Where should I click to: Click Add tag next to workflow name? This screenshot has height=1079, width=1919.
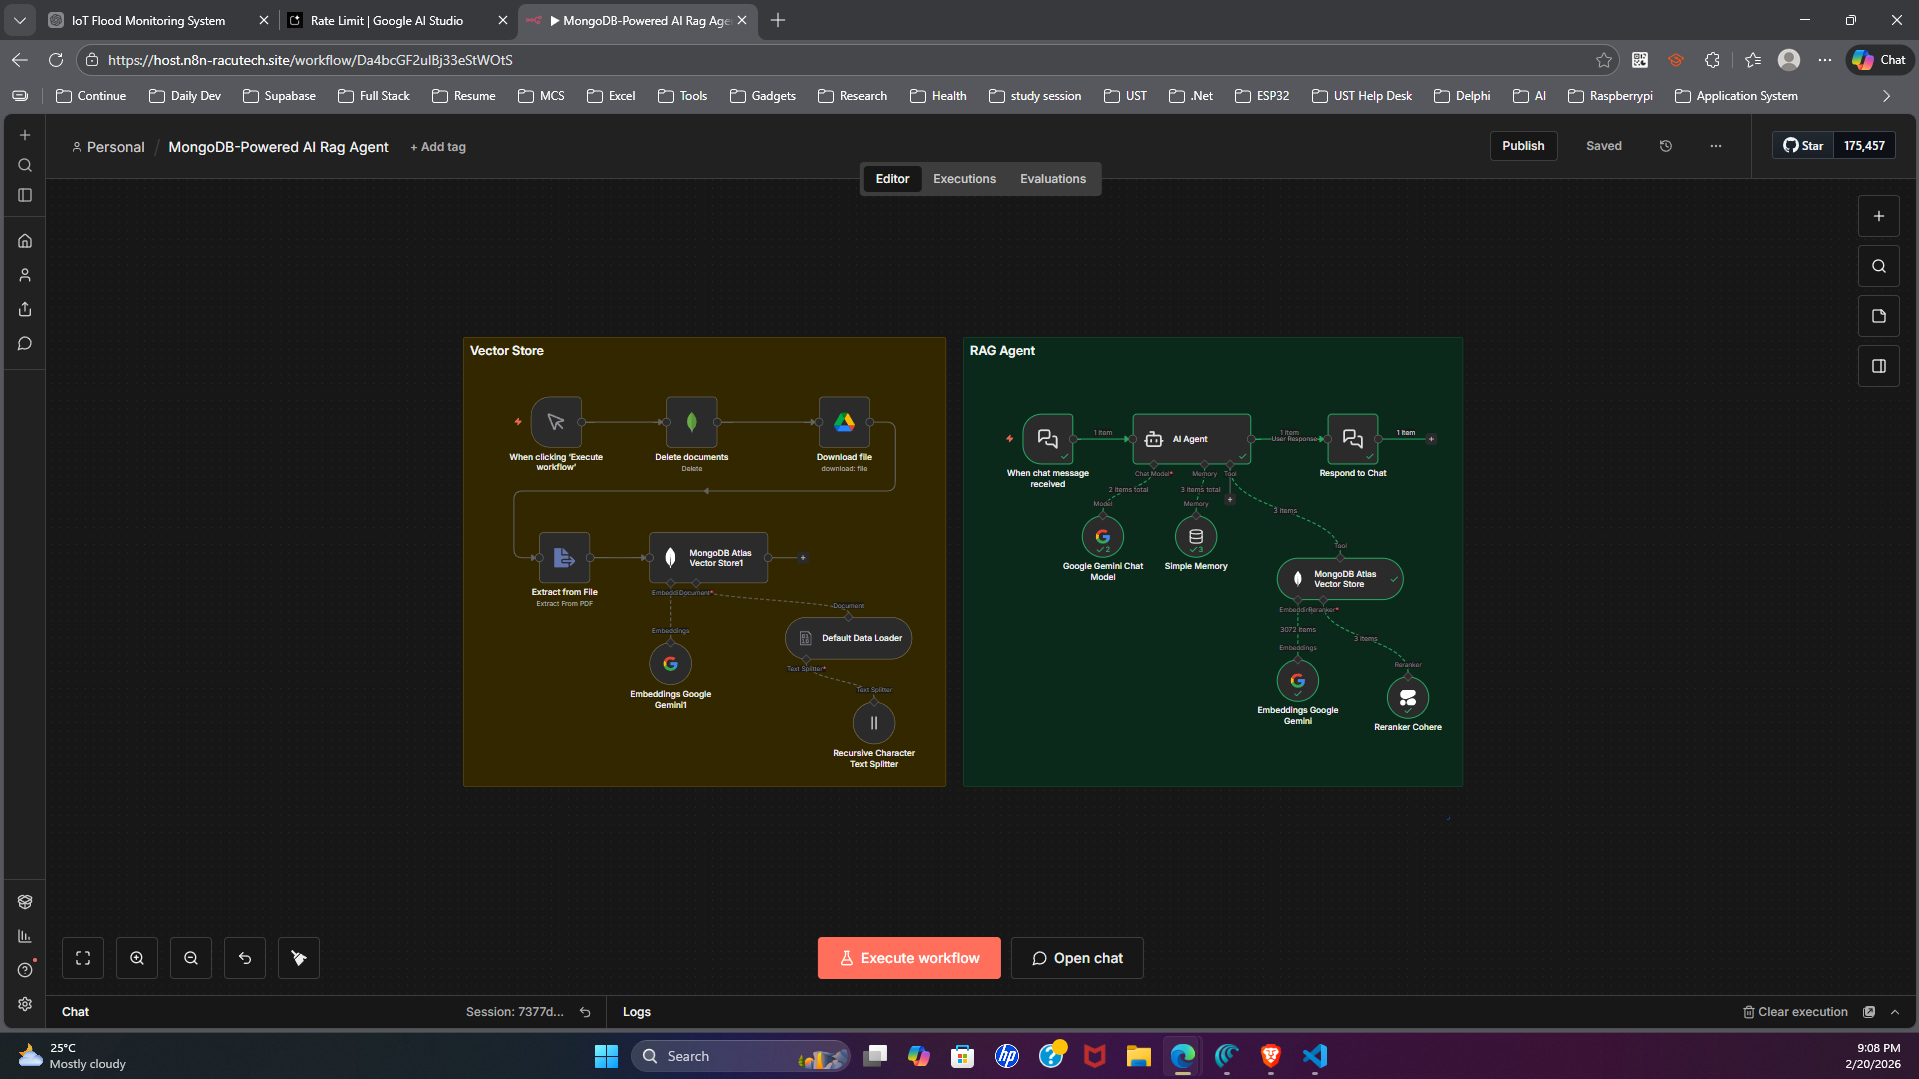438,146
